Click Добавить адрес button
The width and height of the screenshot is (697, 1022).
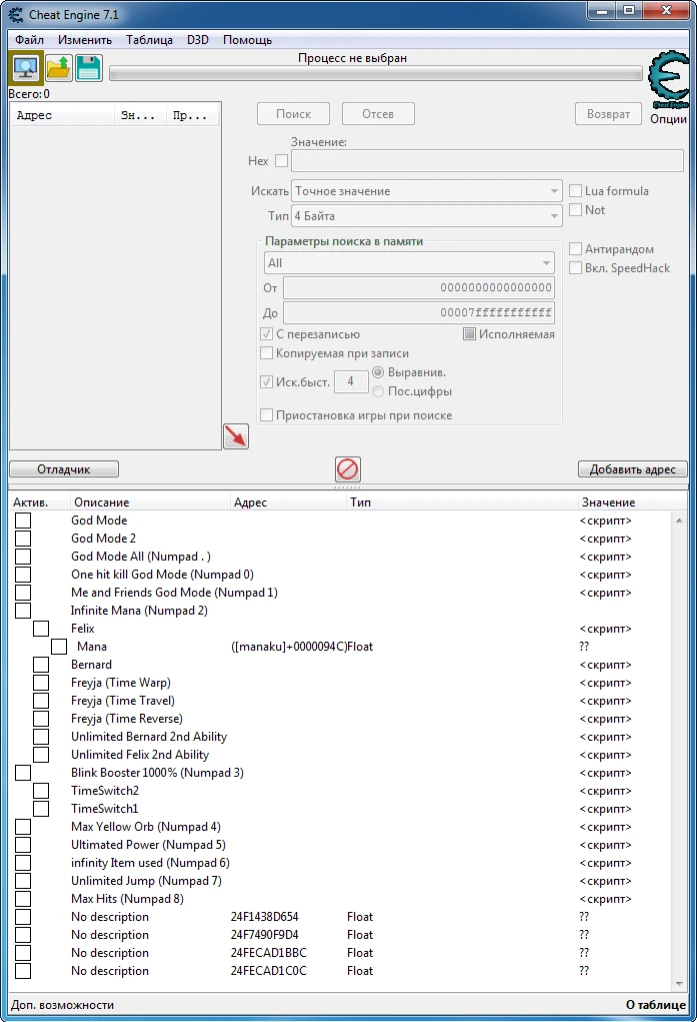[632, 469]
